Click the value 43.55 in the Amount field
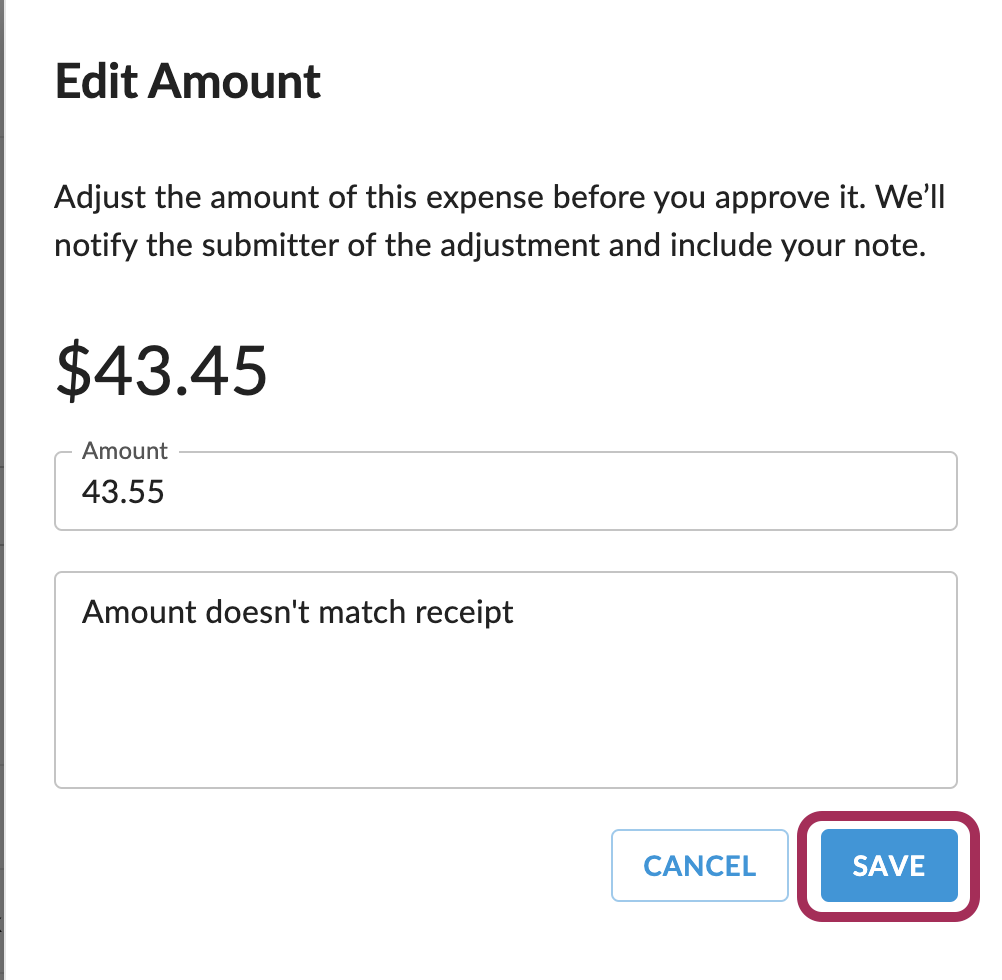Screen dimensions: 1002x980 (123, 491)
